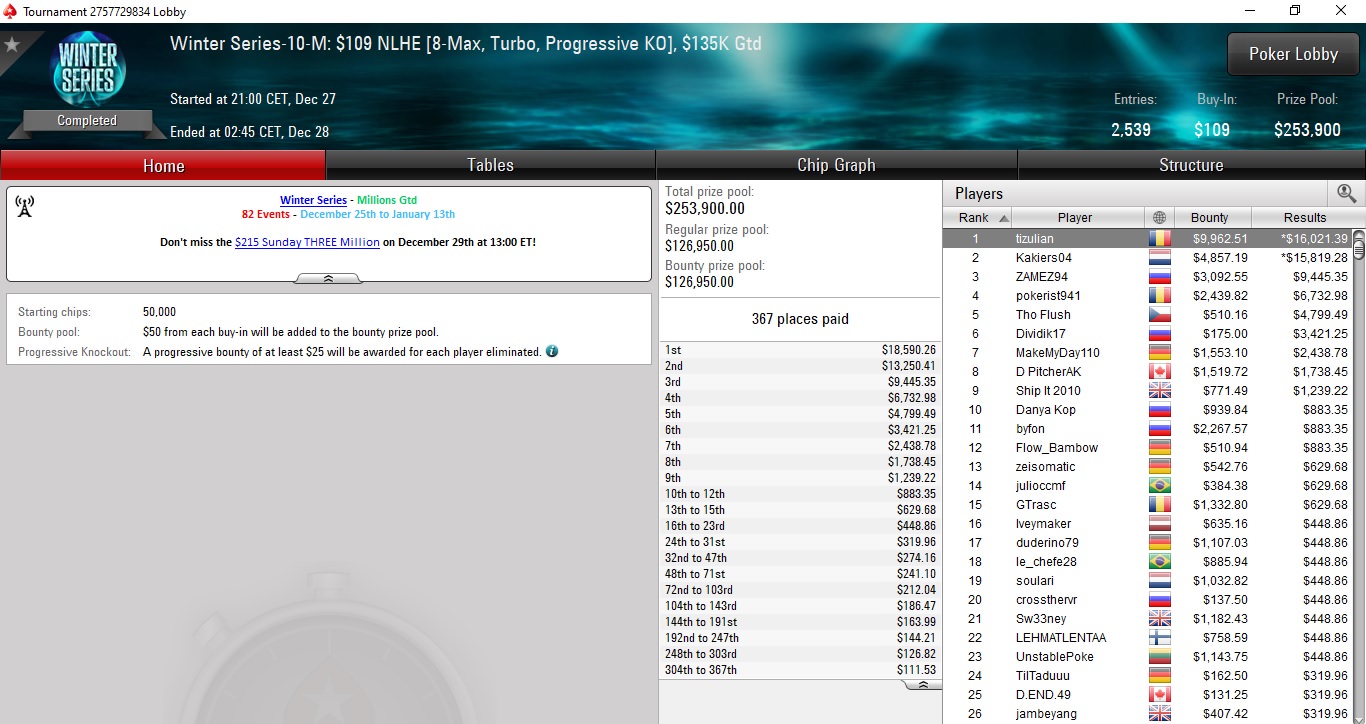Click the Winter Series logo
Image resolution: width=1366 pixels, height=724 pixels.
[87, 70]
